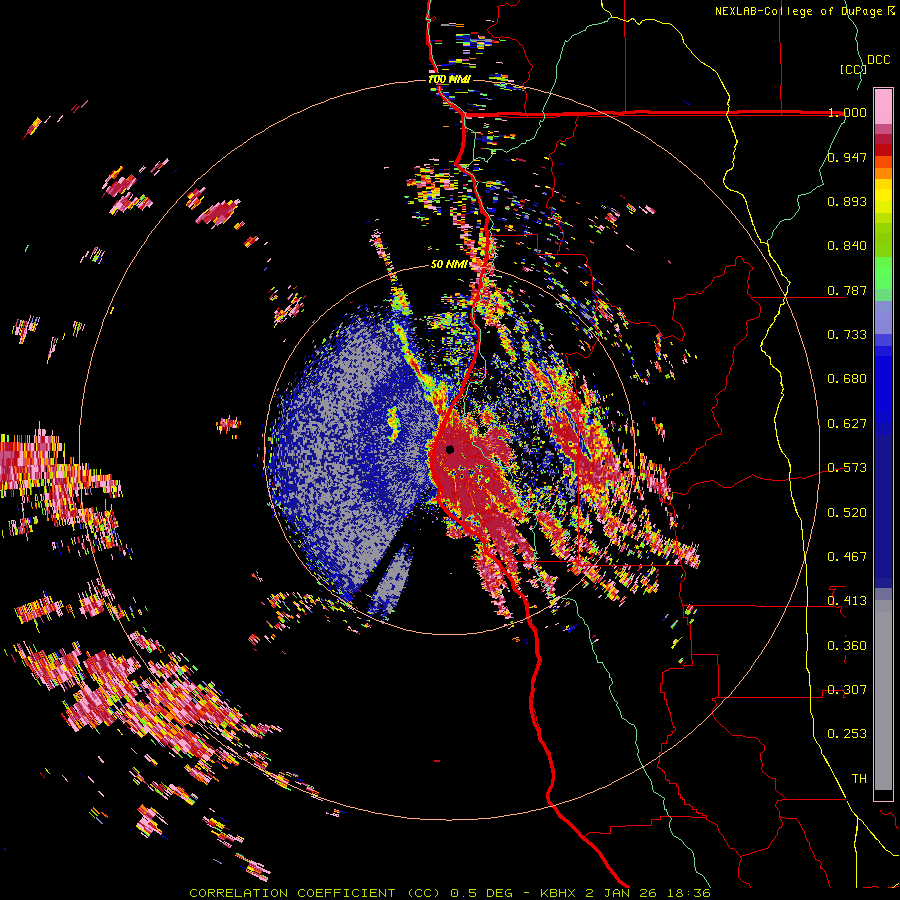The height and width of the screenshot is (900, 900).
Task: Select the 0.467 scale value
Action: tap(847, 556)
